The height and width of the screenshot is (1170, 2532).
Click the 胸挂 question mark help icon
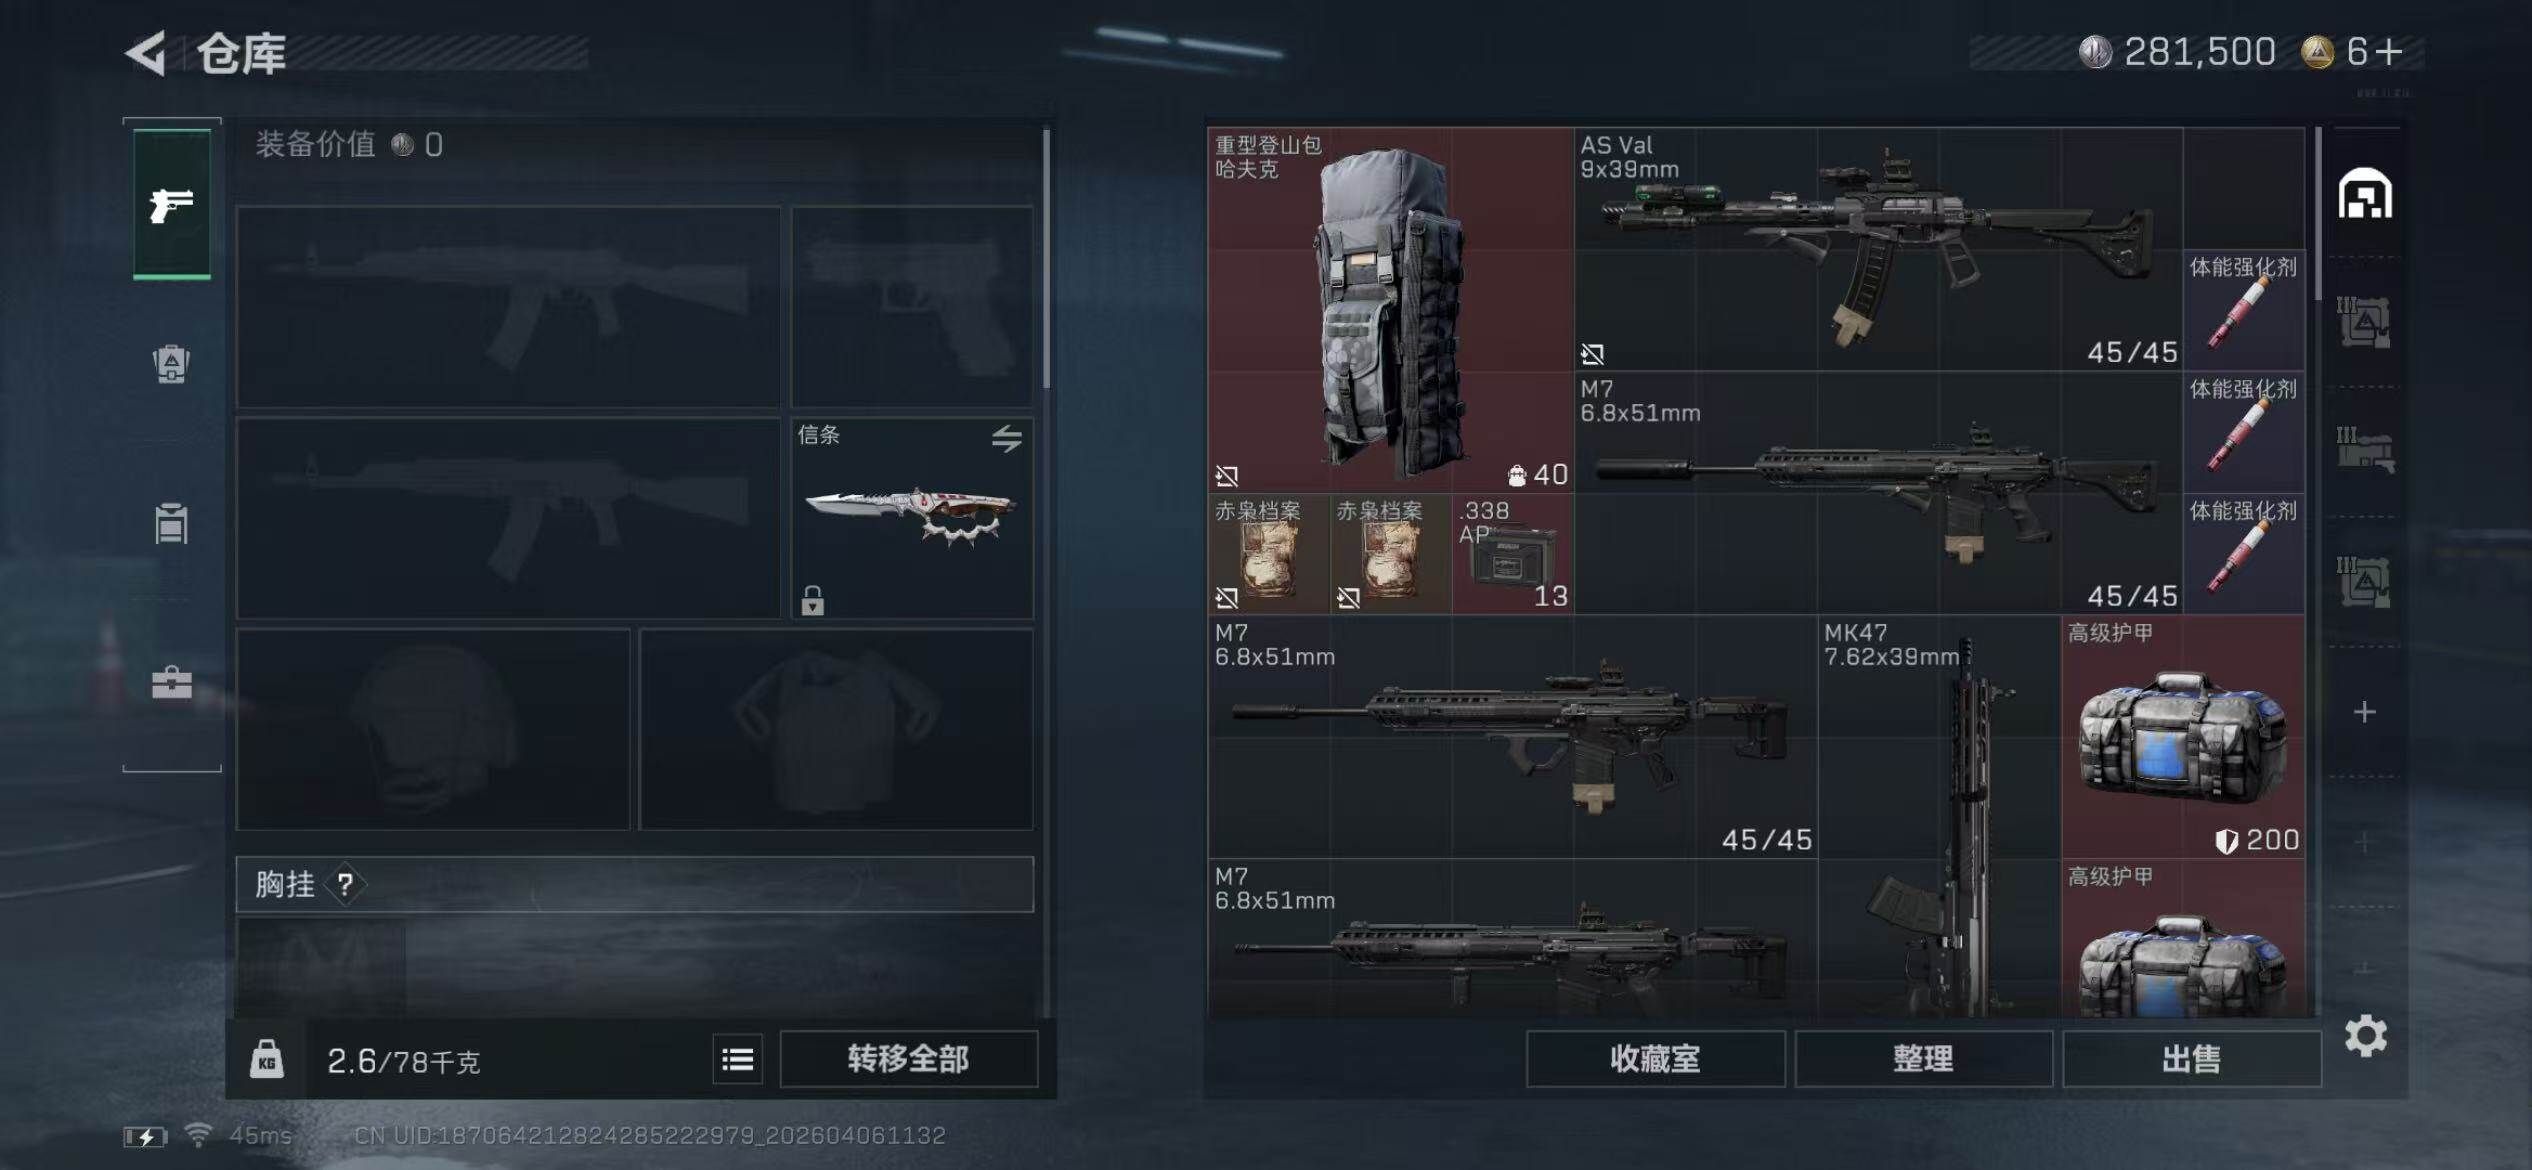(345, 884)
